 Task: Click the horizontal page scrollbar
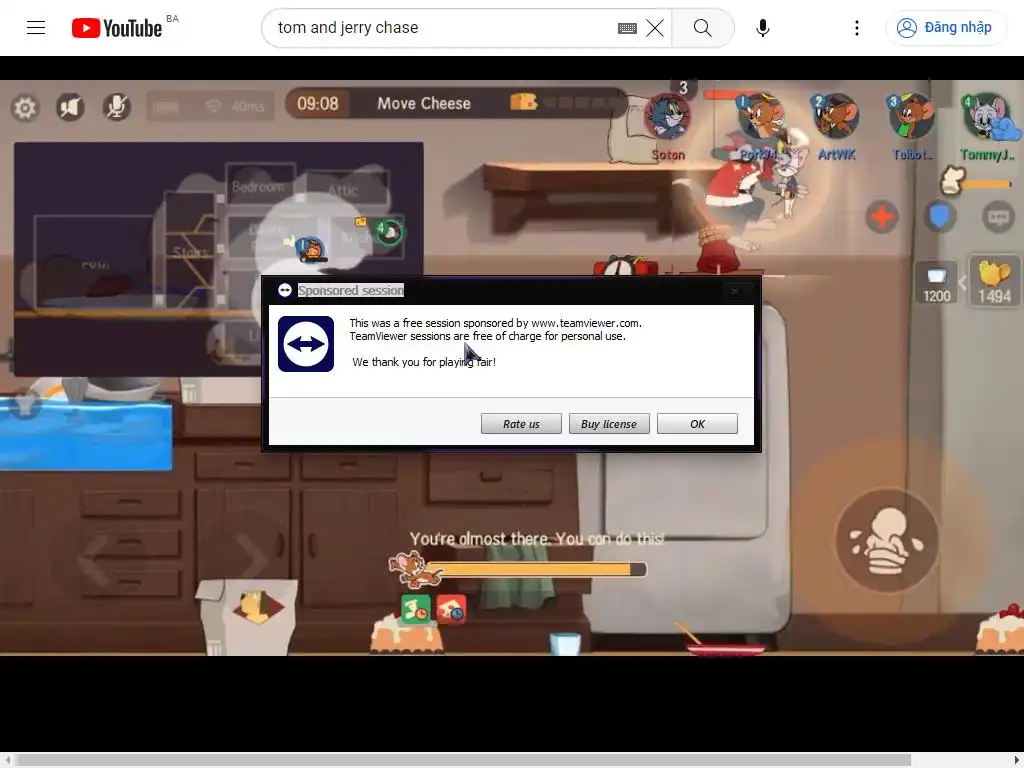tap(463, 760)
